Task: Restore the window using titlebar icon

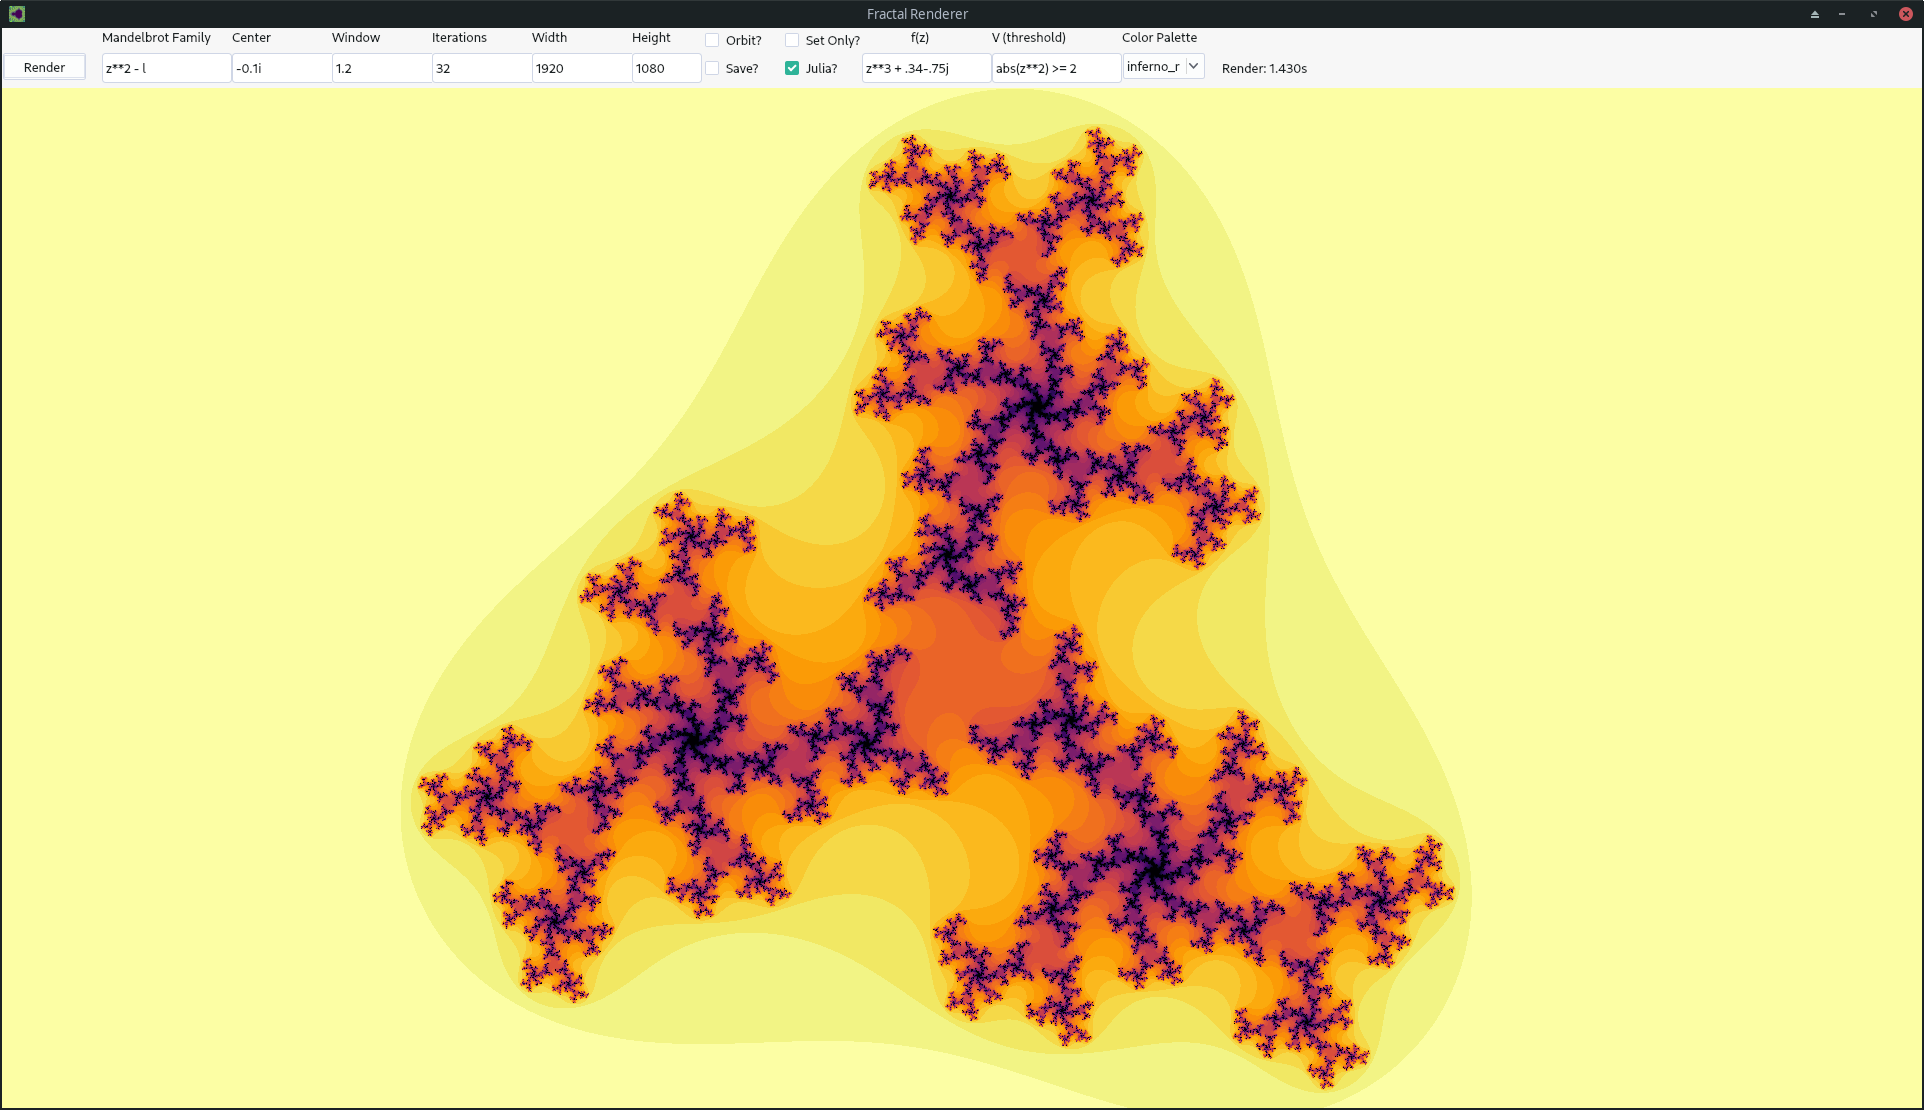Action: [x=1873, y=14]
